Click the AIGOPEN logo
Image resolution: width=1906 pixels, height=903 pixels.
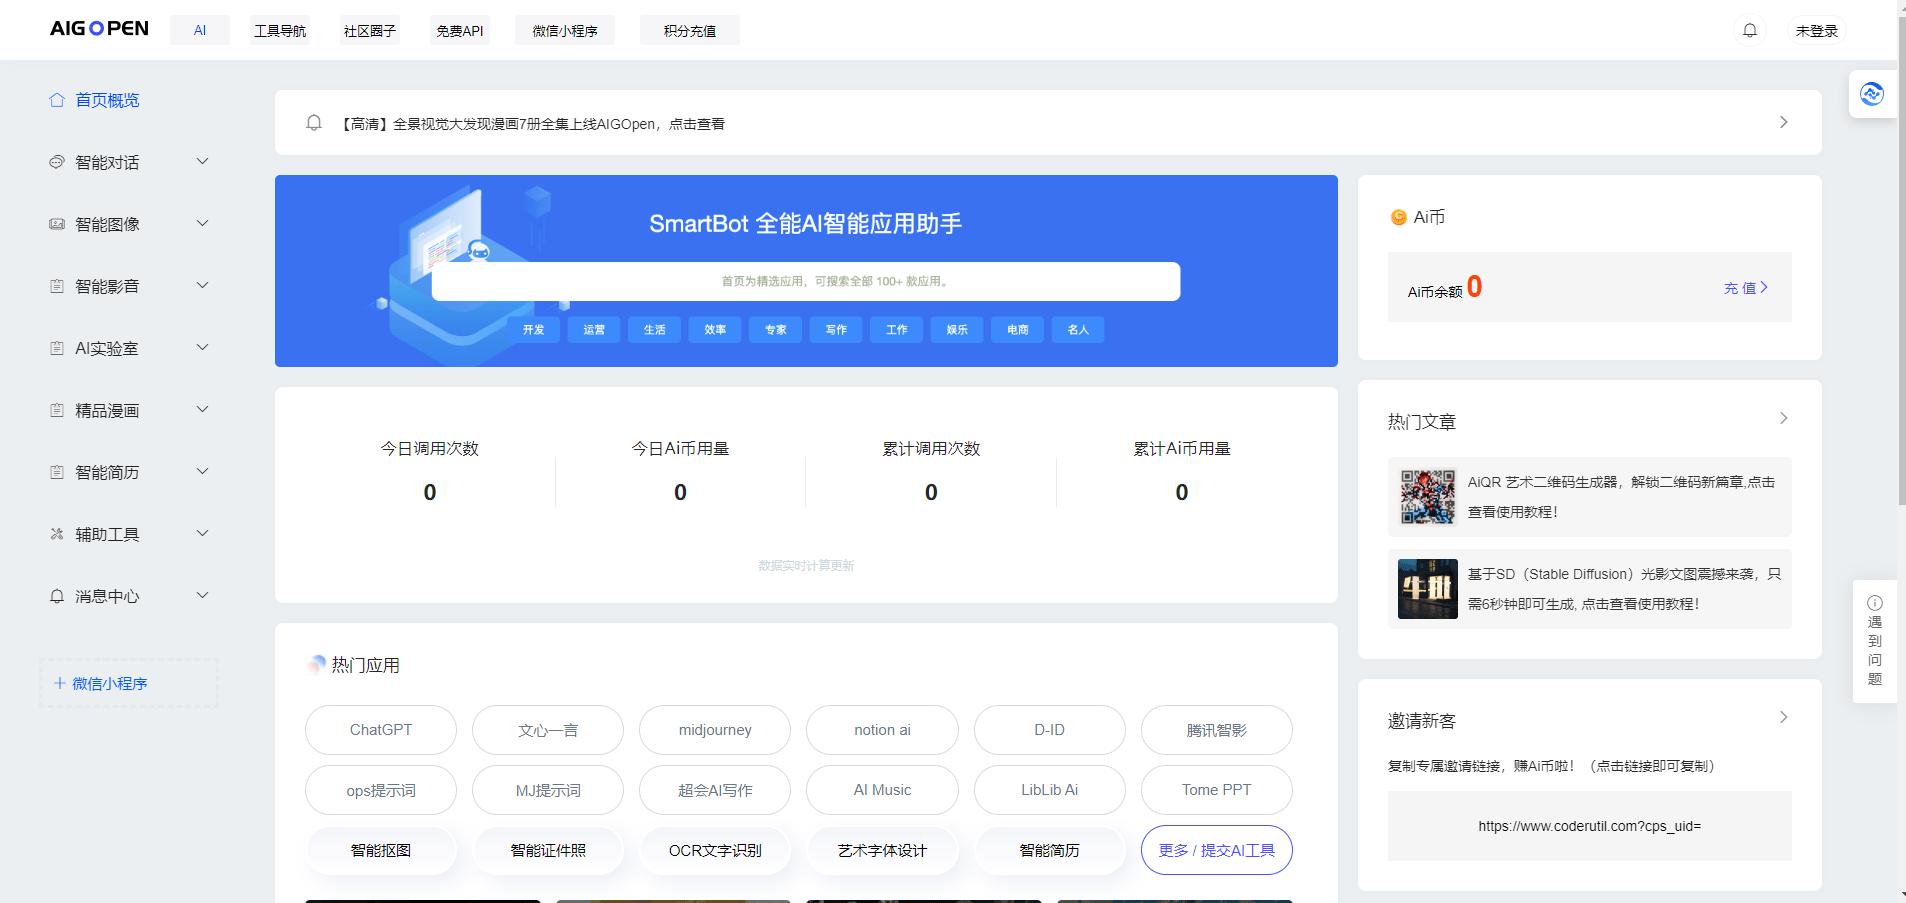(99, 29)
